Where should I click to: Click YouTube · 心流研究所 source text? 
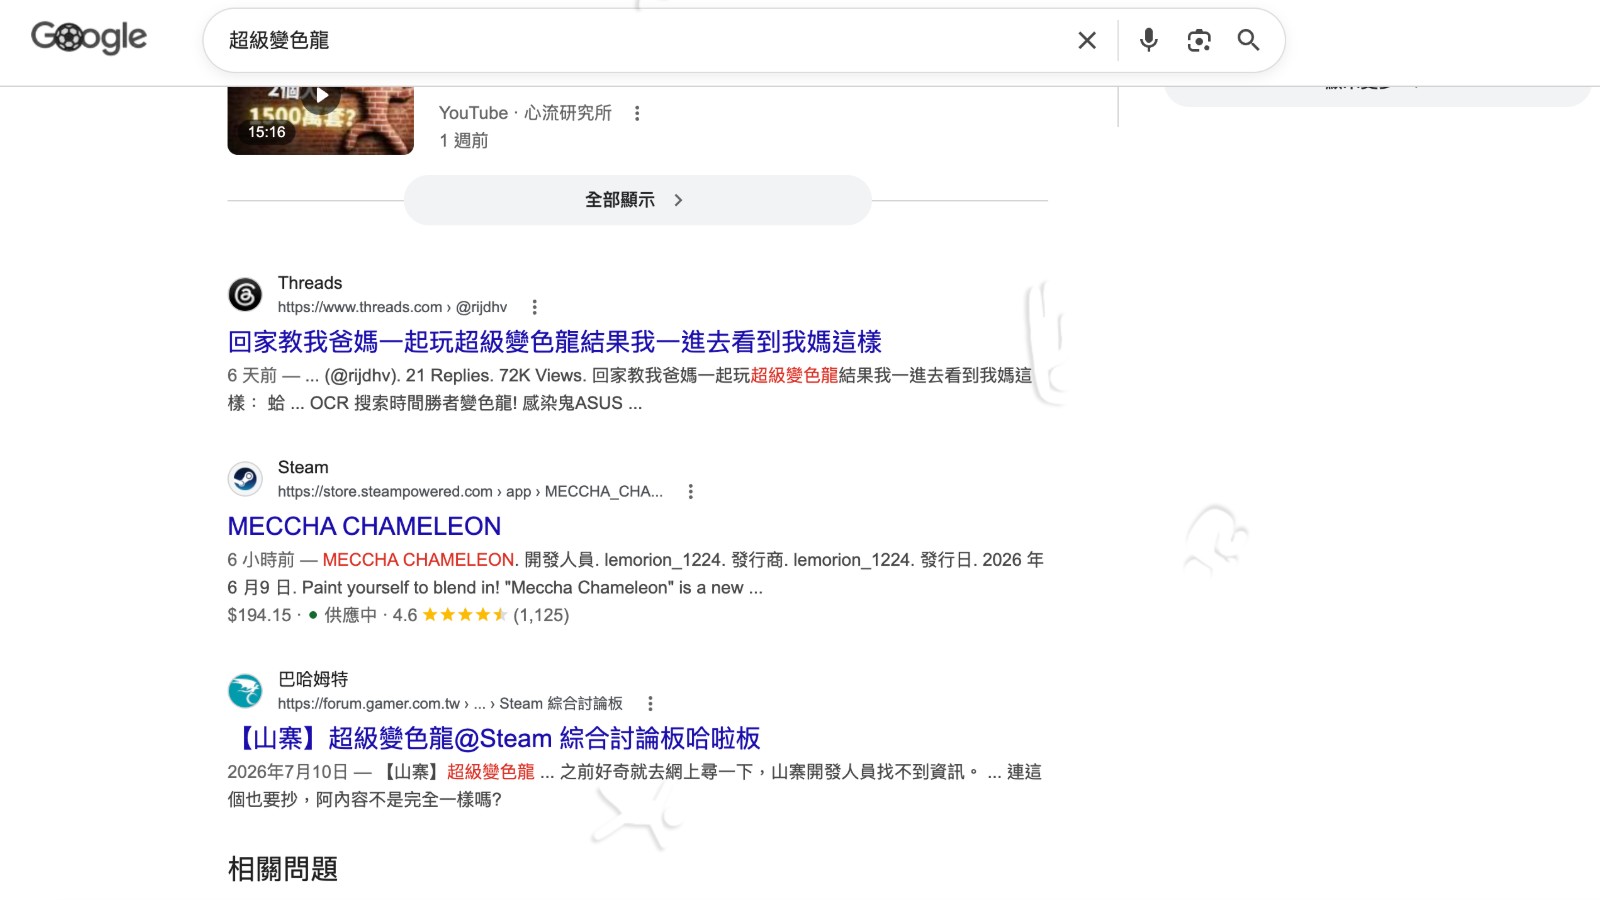525,113
